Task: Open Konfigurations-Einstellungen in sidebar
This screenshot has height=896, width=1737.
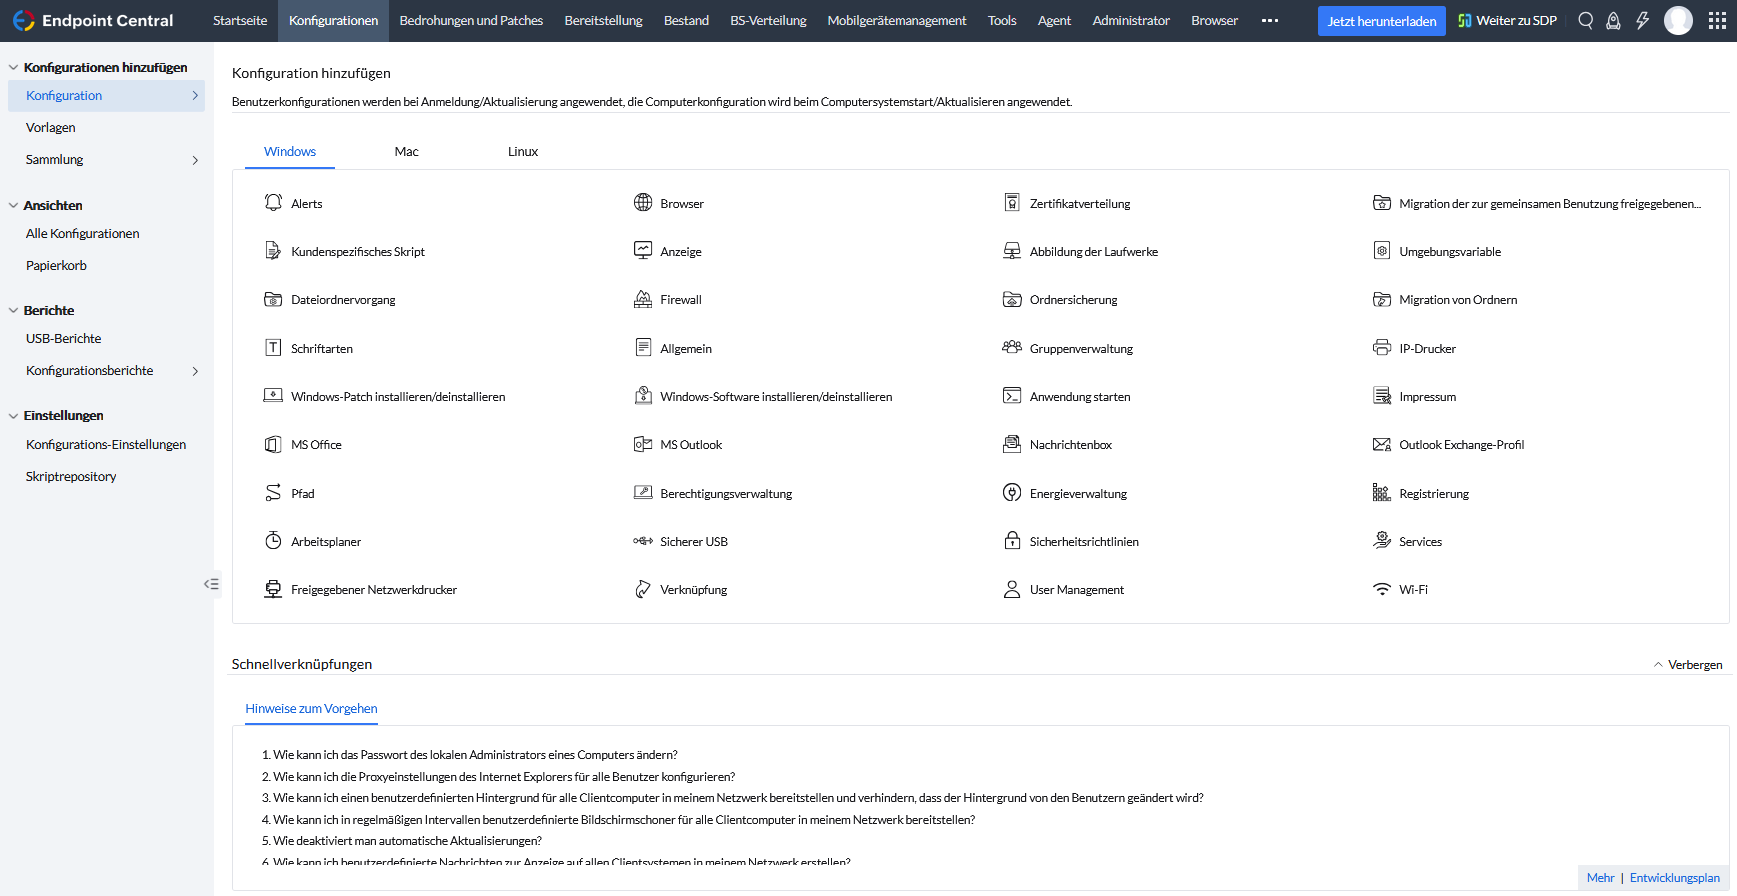Action: (x=106, y=444)
